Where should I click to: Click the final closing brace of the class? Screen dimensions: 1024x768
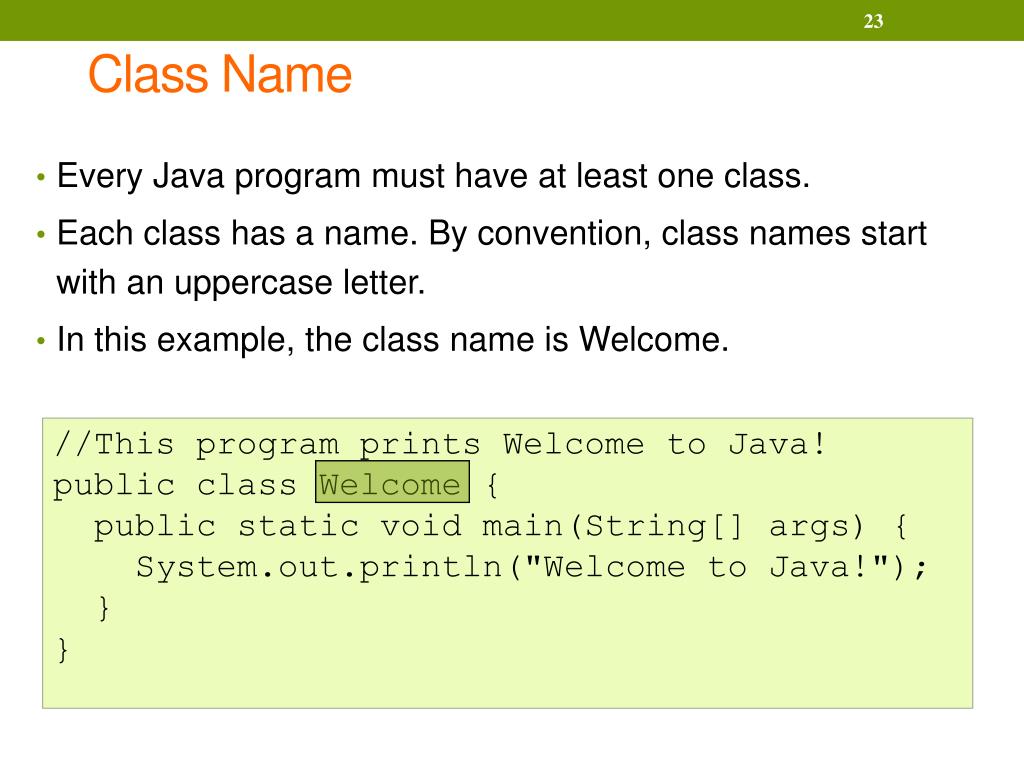(63, 650)
